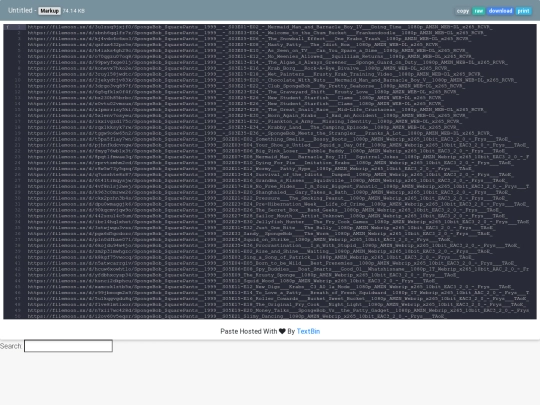Focus the Search input field

68,346
